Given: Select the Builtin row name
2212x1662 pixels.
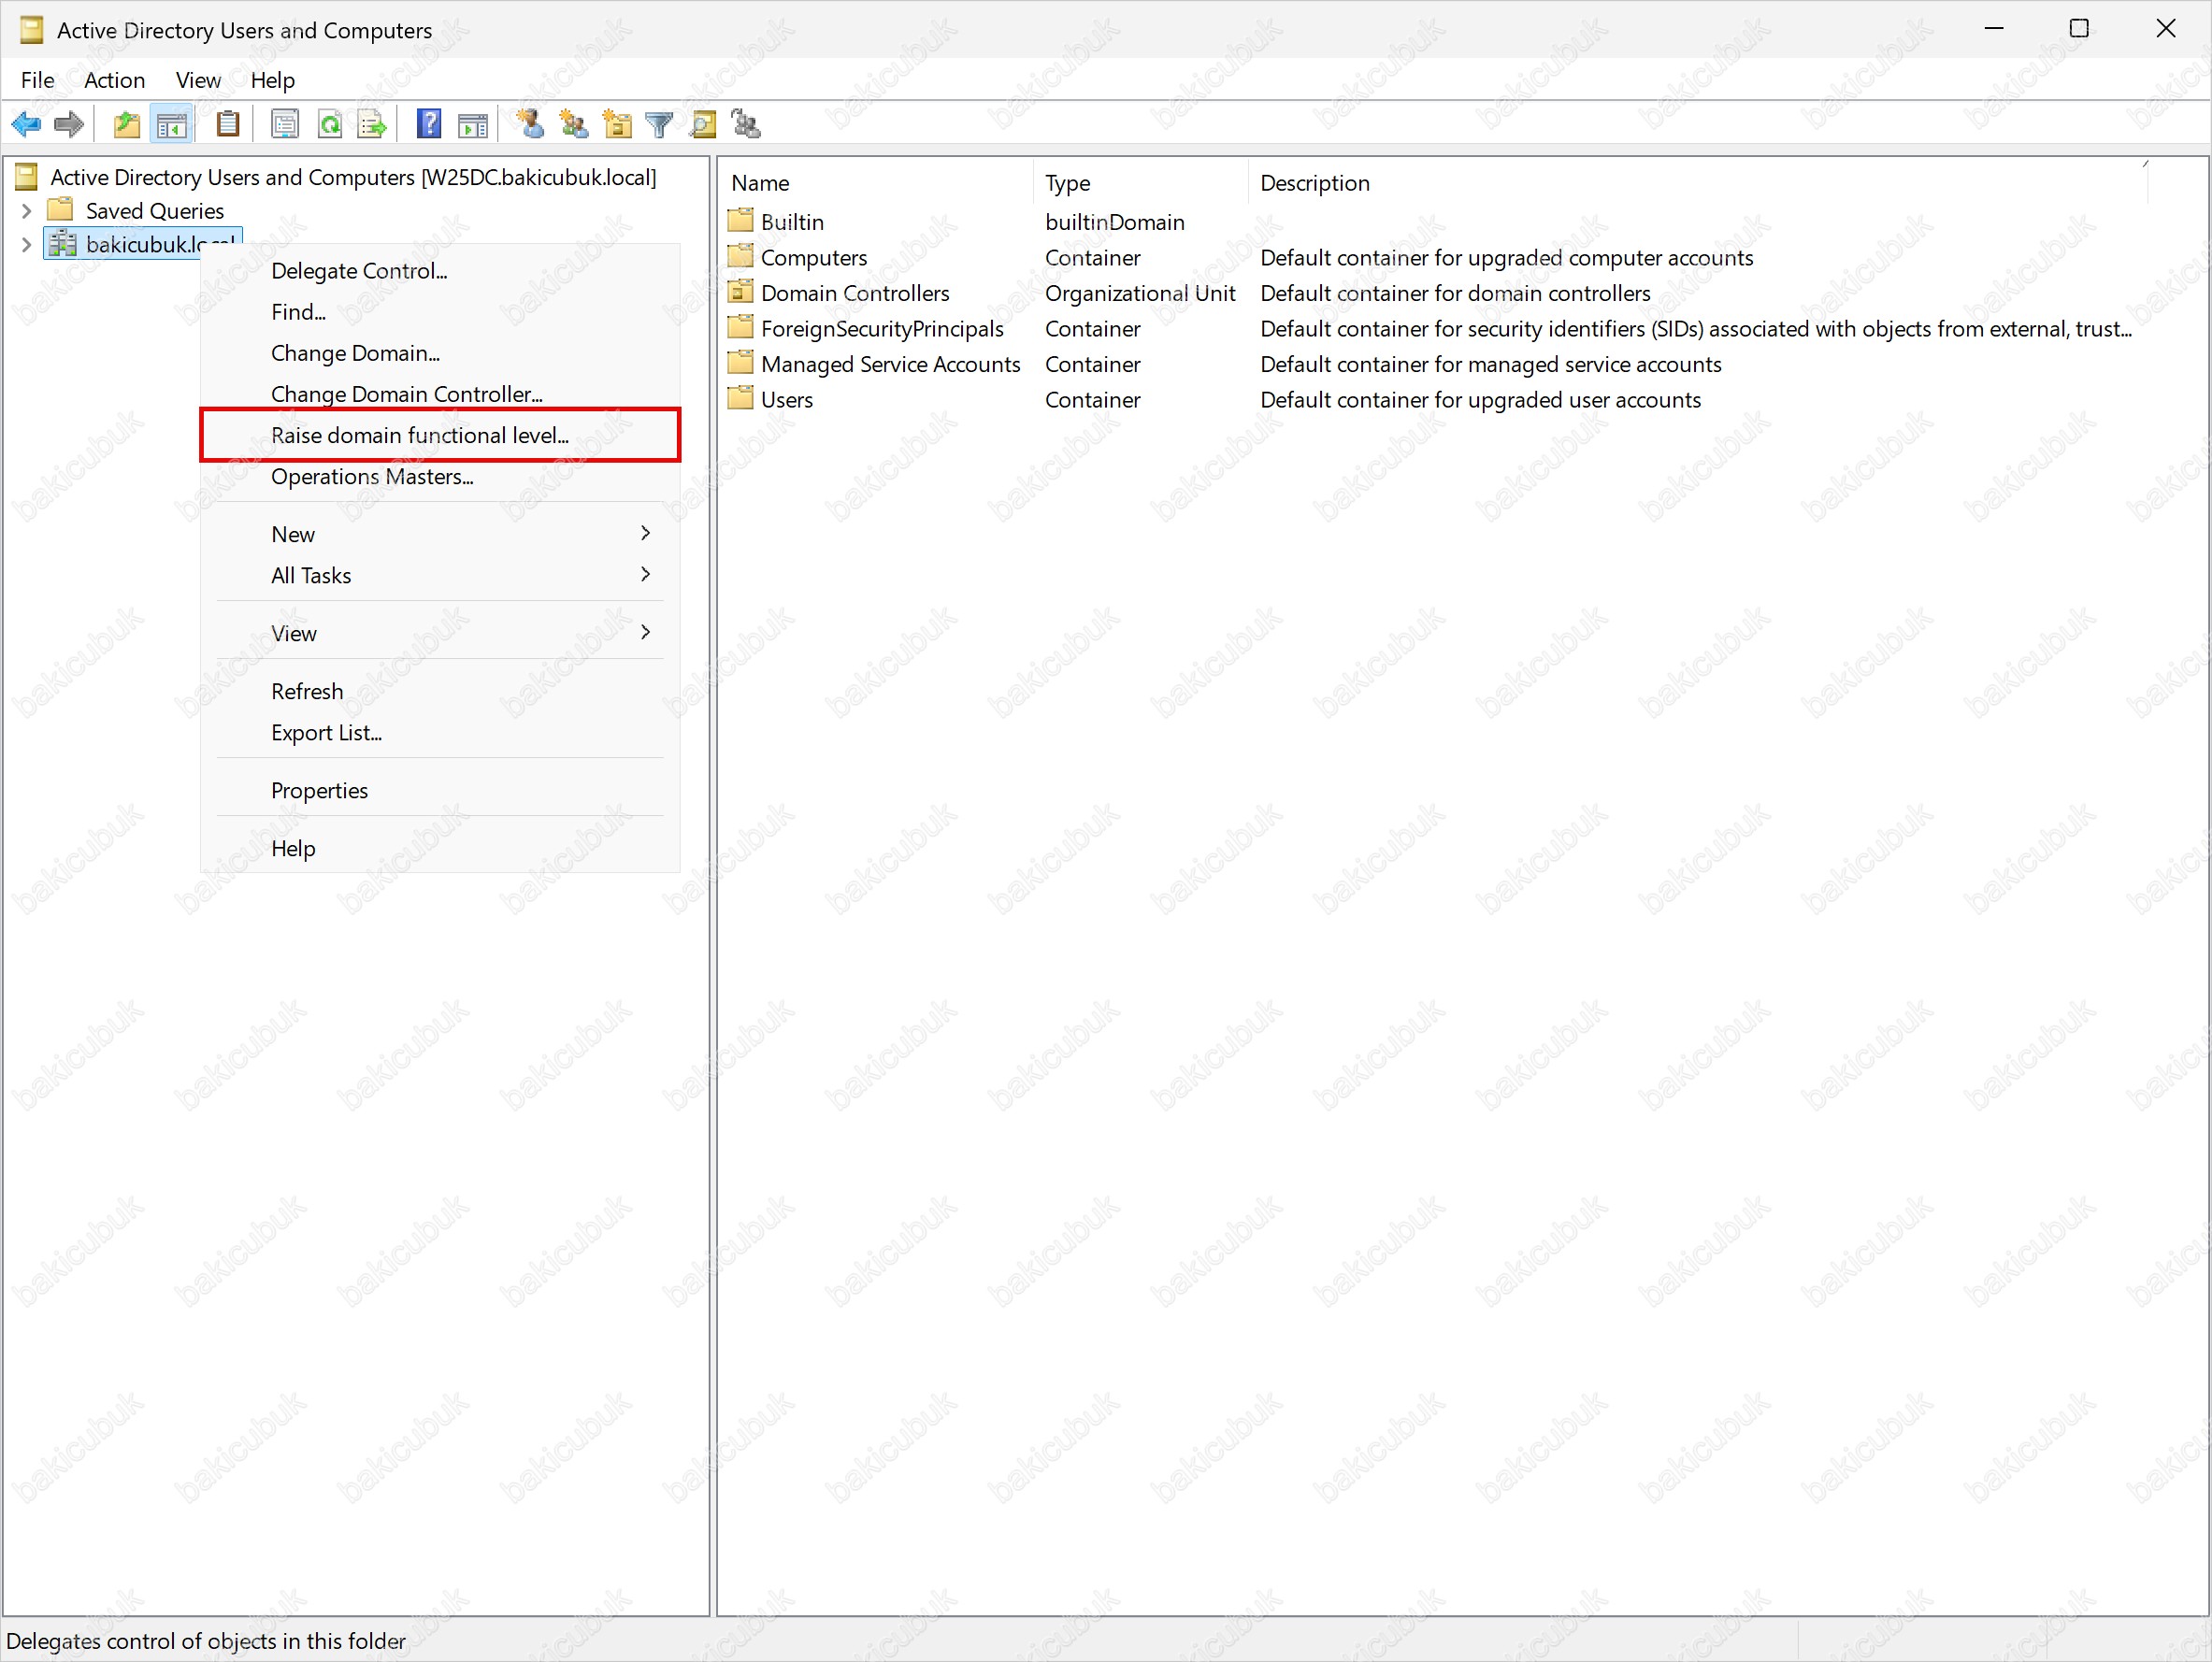Looking at the screenshot, I should coord(792,222).
